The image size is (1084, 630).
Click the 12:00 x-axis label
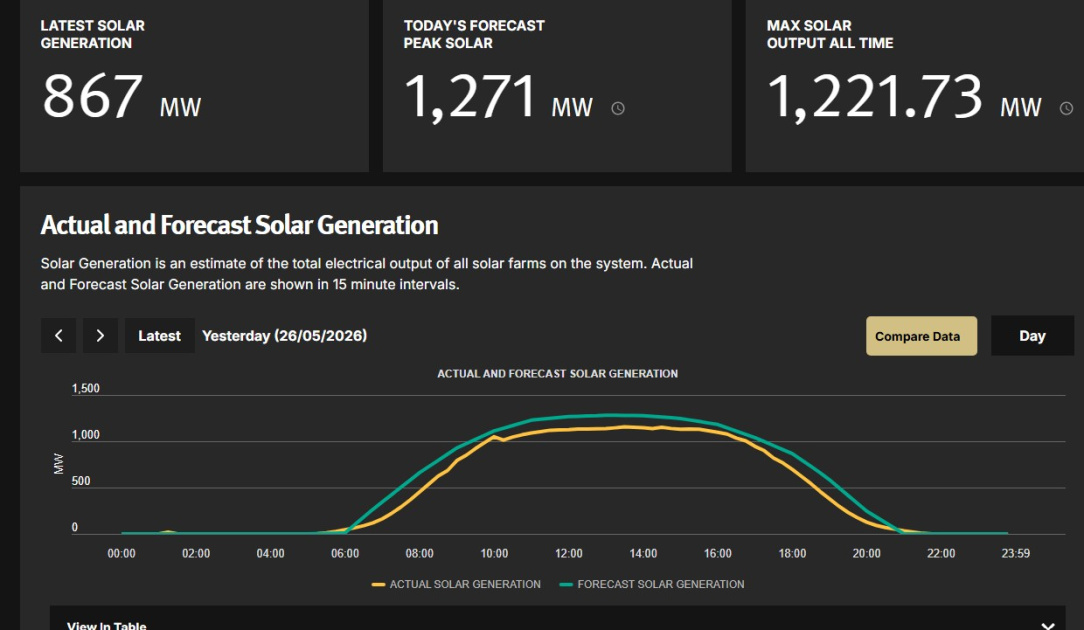click(568, 553)
